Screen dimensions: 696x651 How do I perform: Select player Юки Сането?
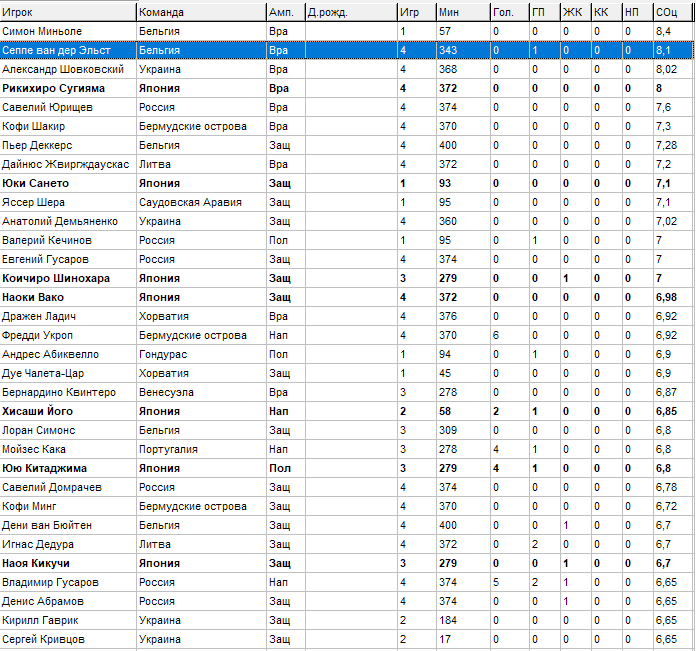(36, 183)
